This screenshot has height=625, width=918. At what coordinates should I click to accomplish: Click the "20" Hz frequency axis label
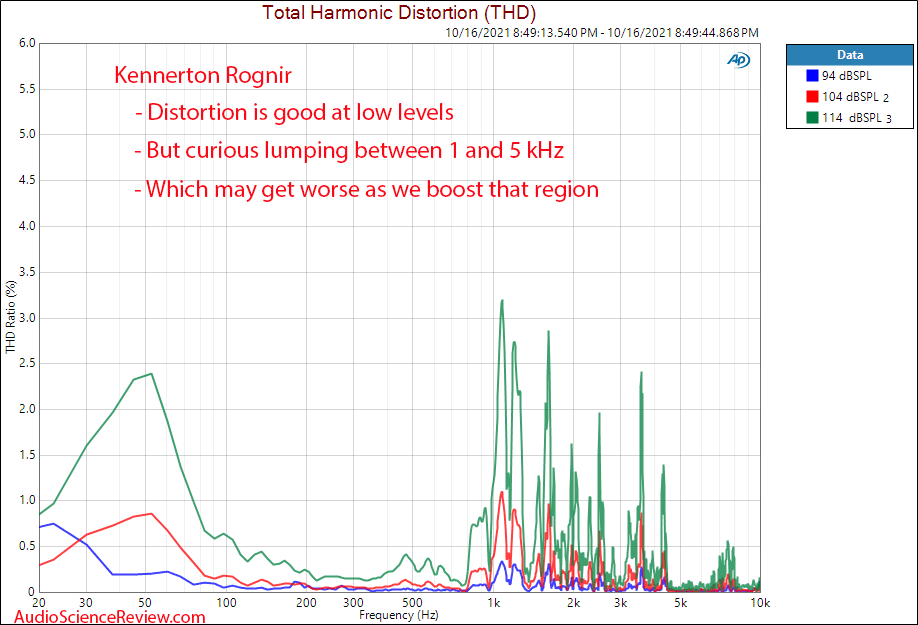[39, 603]
